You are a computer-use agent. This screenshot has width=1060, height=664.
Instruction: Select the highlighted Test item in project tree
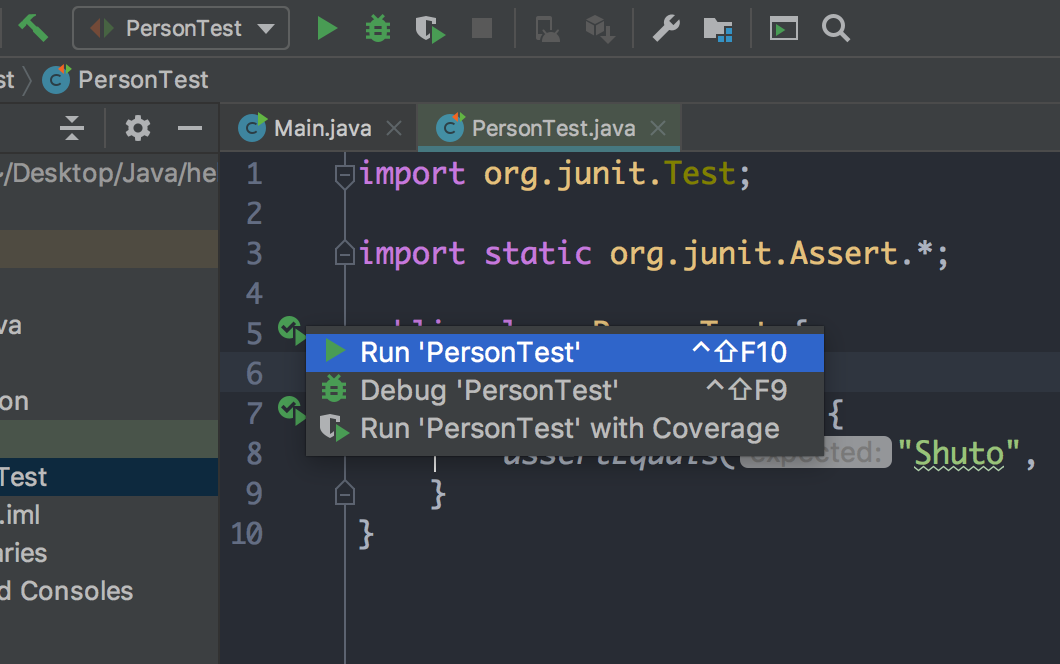(109, 477)
